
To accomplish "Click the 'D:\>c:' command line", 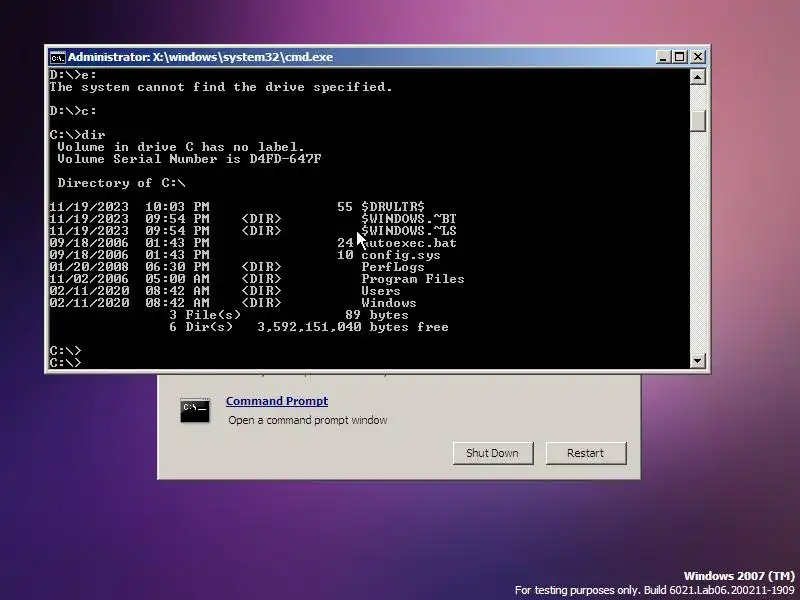I will click(x=73, y=111).
